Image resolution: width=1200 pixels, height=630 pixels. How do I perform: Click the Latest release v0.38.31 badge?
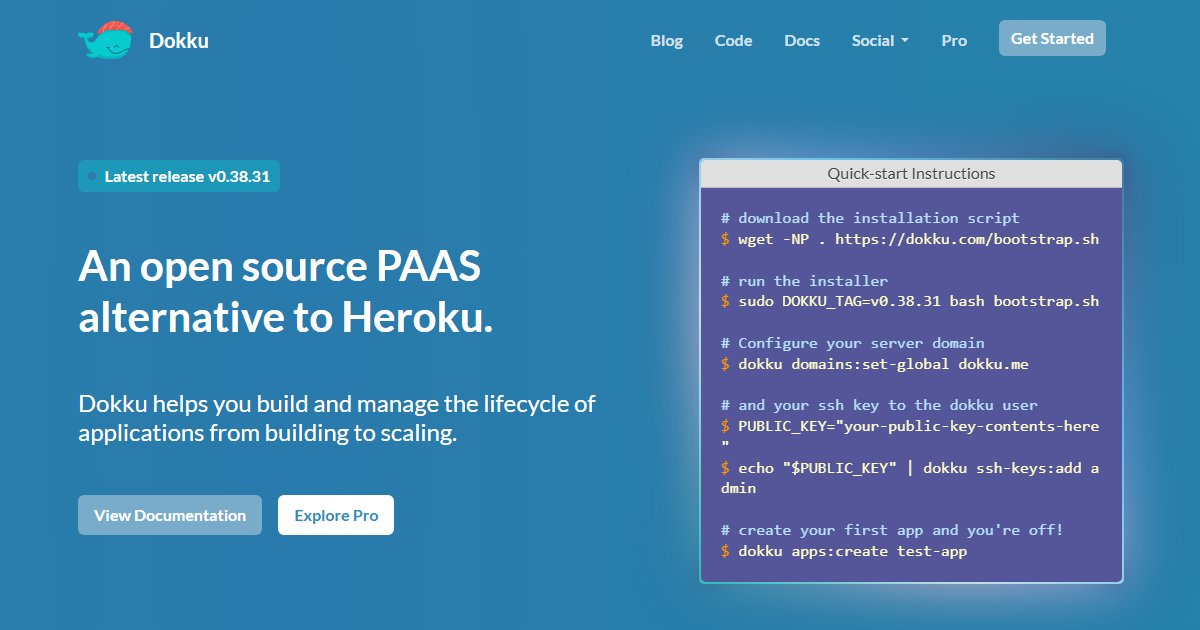[179, 176]
